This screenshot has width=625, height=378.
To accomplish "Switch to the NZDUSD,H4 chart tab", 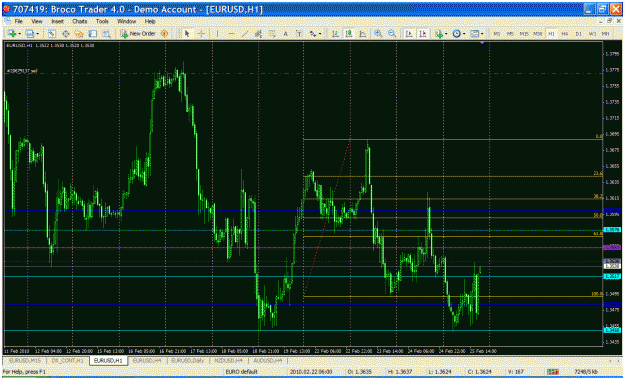I will click(x=228, y=360).
